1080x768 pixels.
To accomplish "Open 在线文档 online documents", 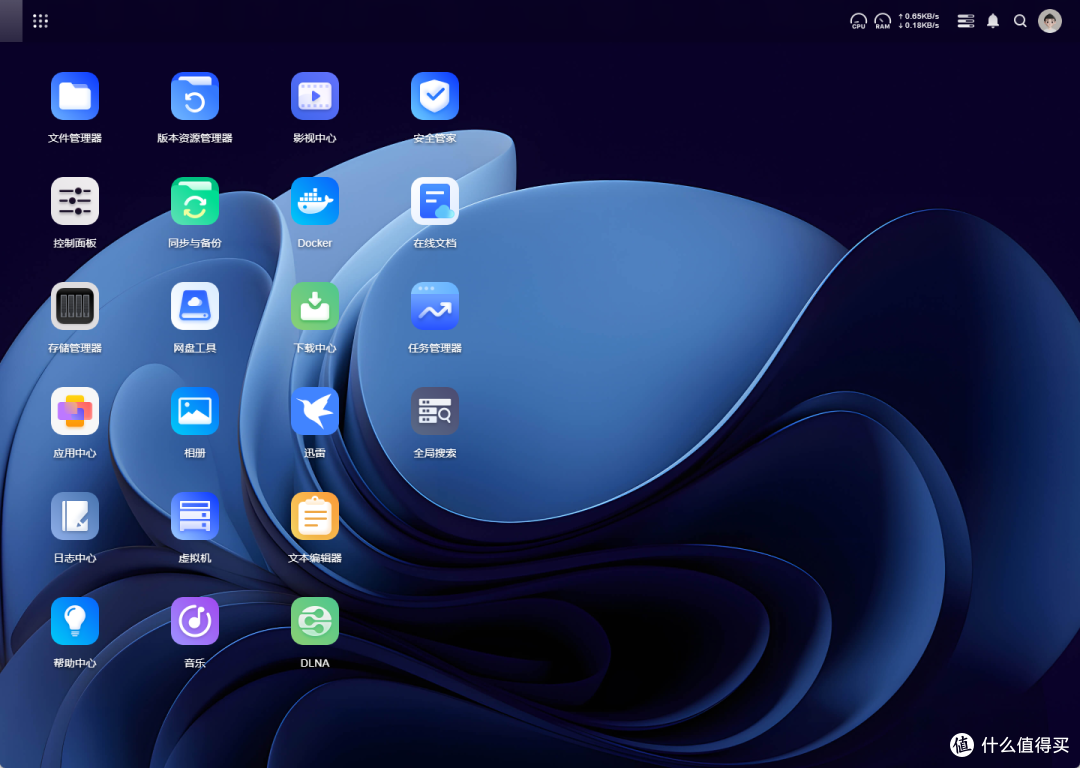I will pos(435,201).
